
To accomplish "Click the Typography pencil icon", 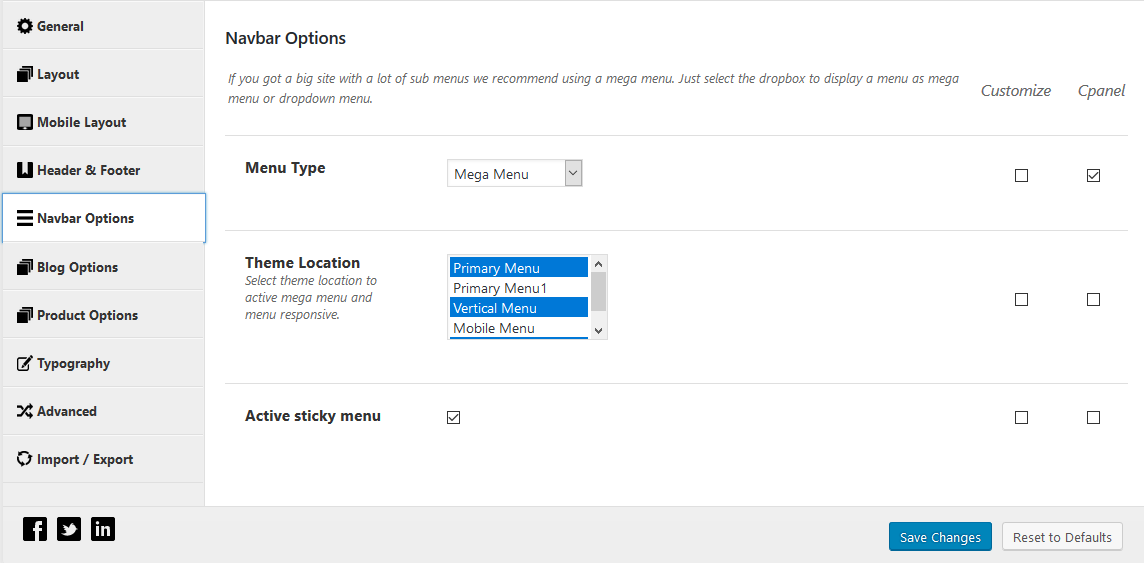I will tap(25, 363).
